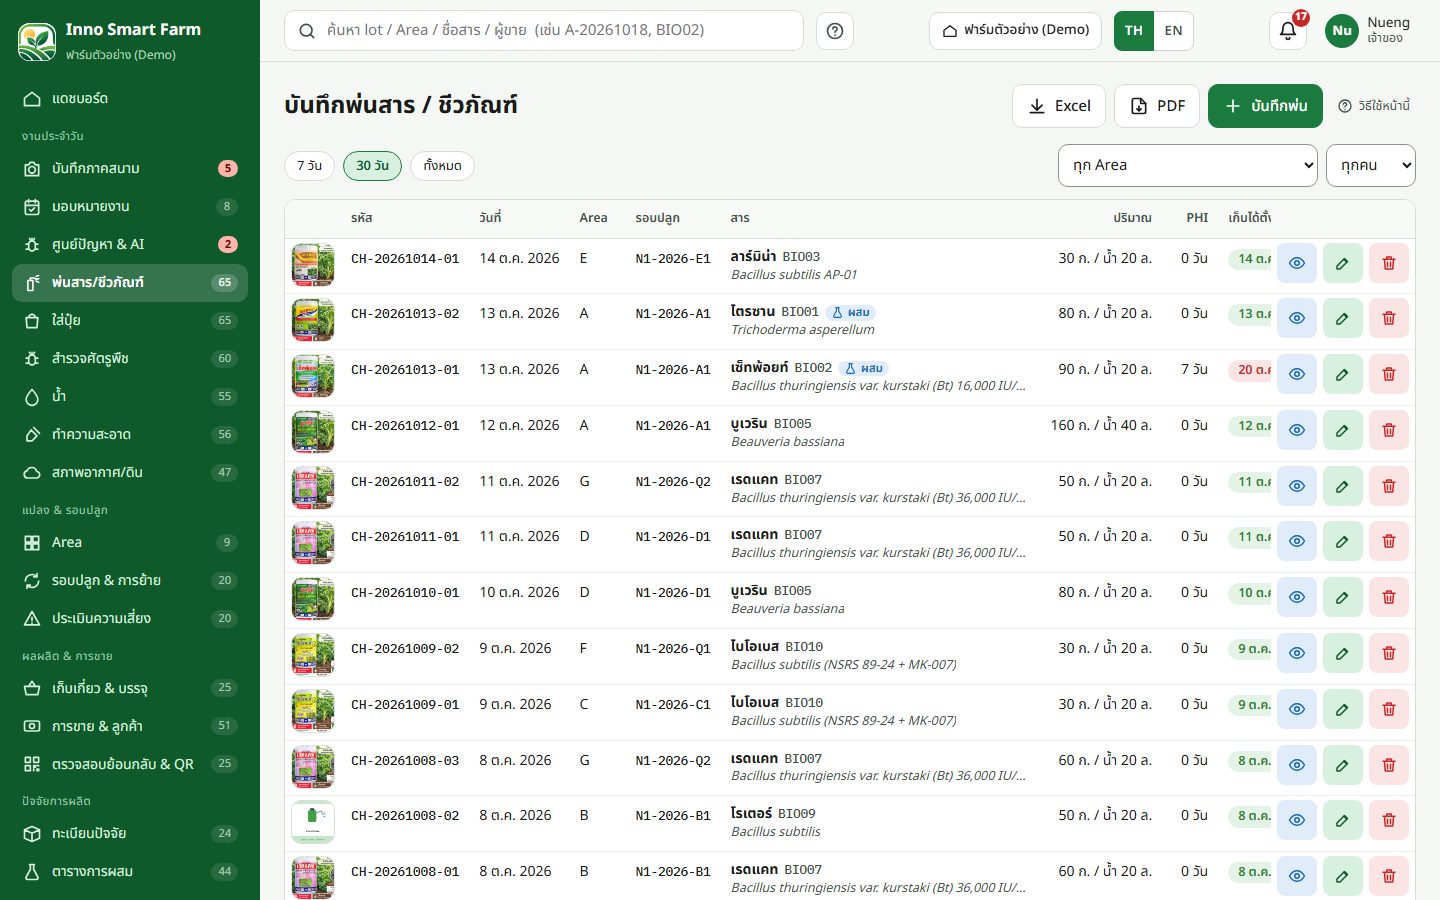Select the 30 วัน filter tab
This screenshot has width=1440, height=900.
point(372,166)
